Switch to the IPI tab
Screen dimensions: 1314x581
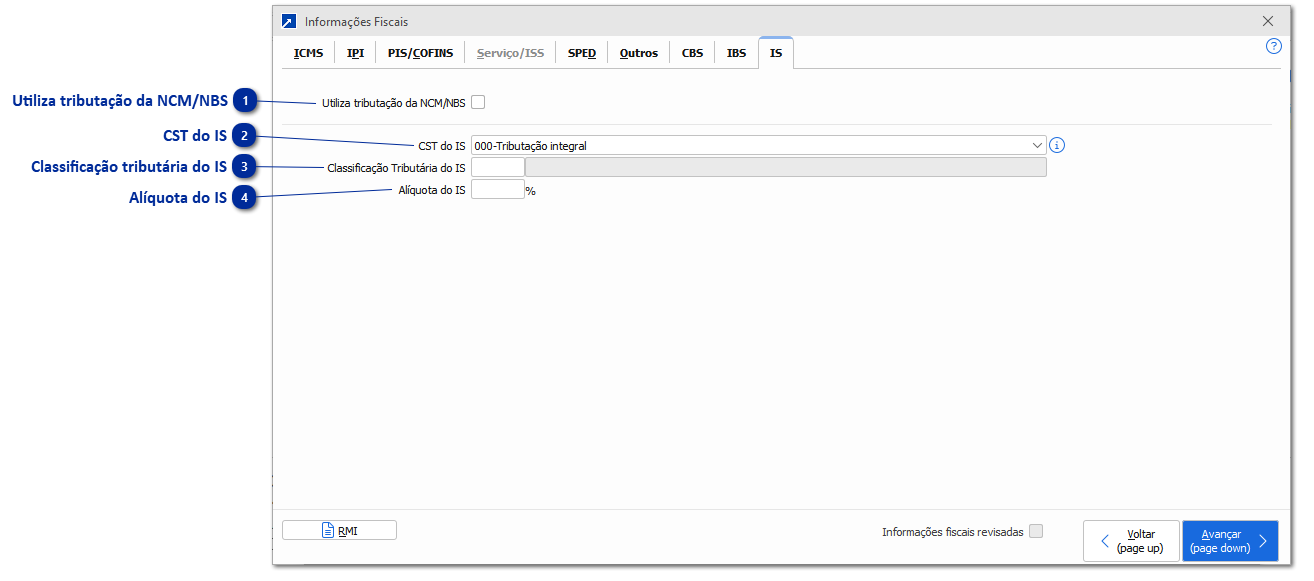[355, 53]
